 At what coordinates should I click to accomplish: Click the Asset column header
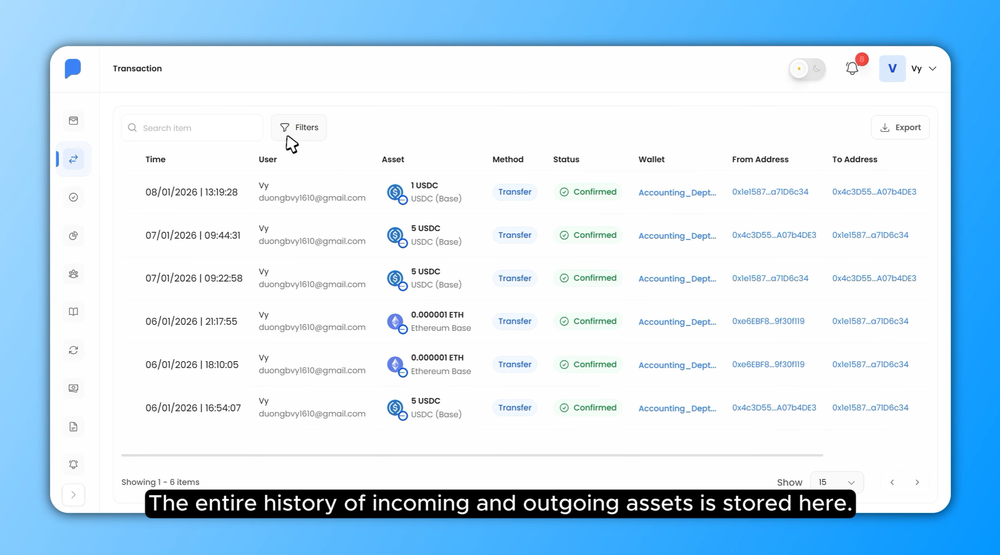click(x=393, y=159)
